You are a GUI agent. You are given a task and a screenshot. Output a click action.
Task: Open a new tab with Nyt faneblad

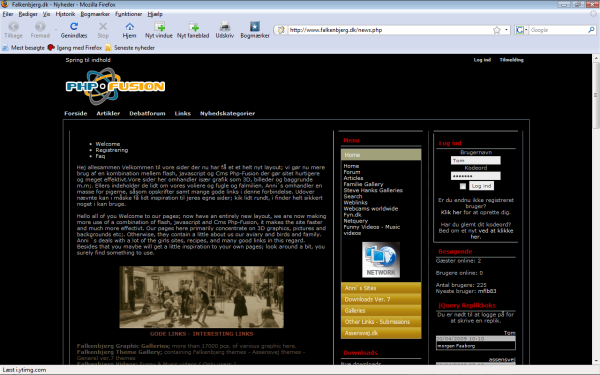193,30
